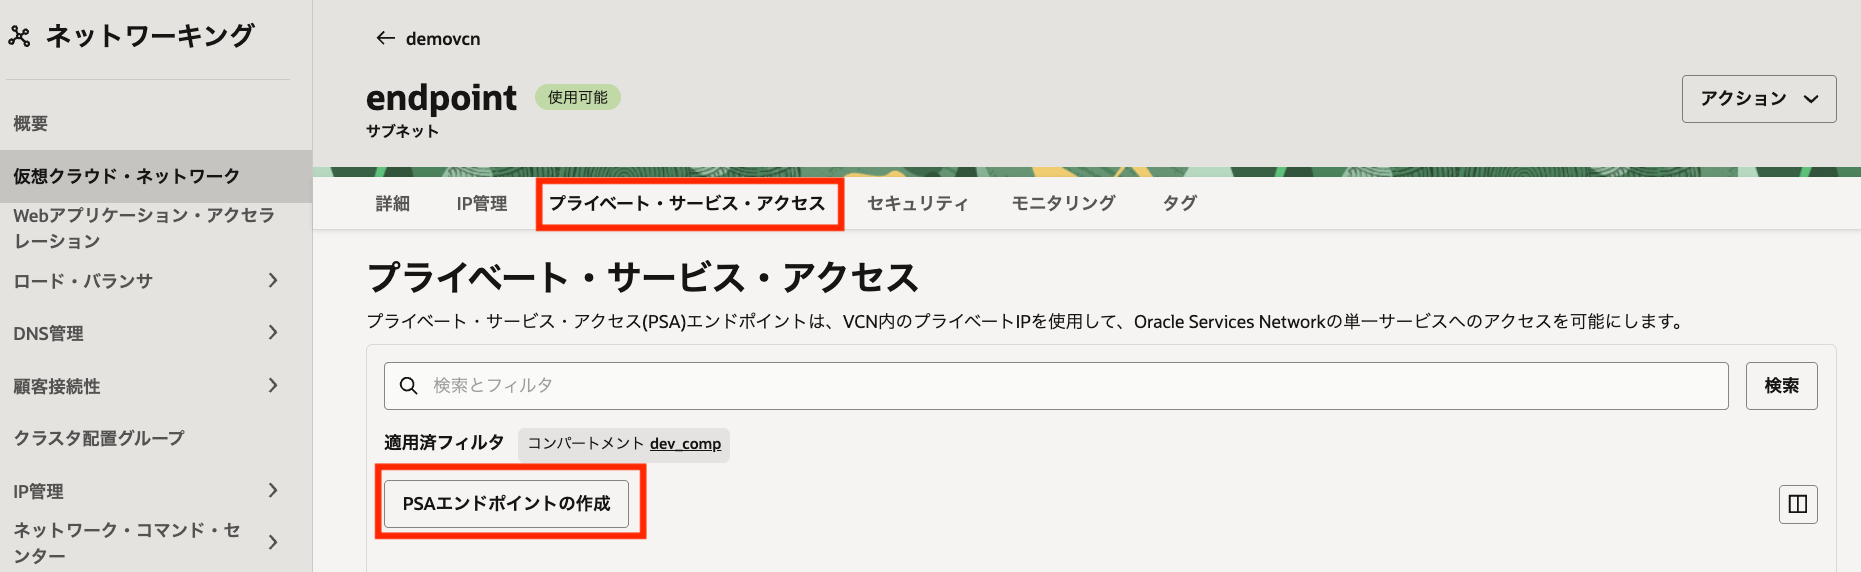Image resolution: width=1861 pixels, height=572 pixels.
Task: Open the モニタリング tab
Action: point(1063,204)
